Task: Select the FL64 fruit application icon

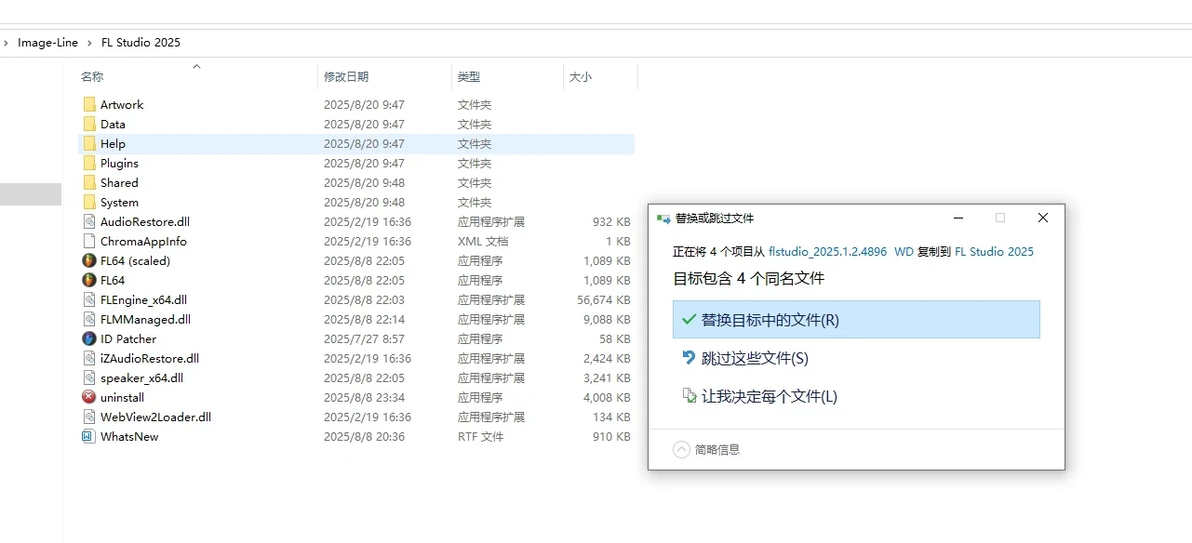Action: point(89,280)
